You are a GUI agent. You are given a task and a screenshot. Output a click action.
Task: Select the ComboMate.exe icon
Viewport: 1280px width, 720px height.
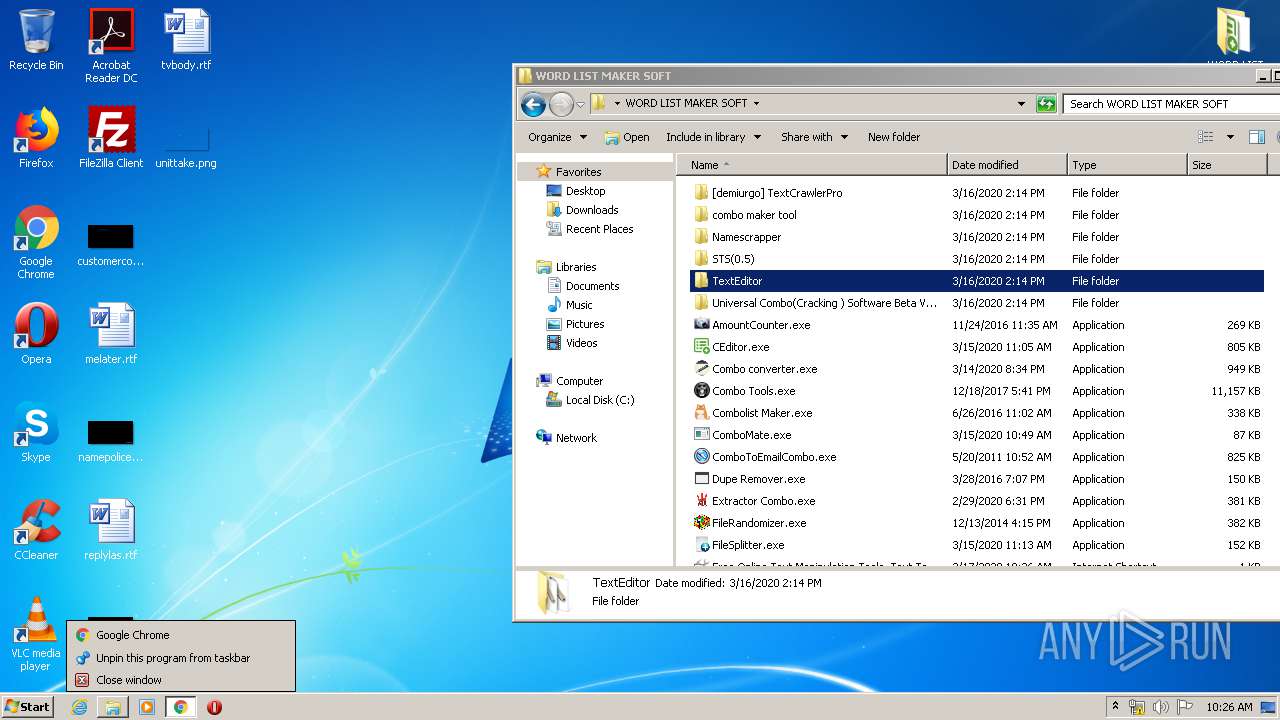[x=702, y=435]
